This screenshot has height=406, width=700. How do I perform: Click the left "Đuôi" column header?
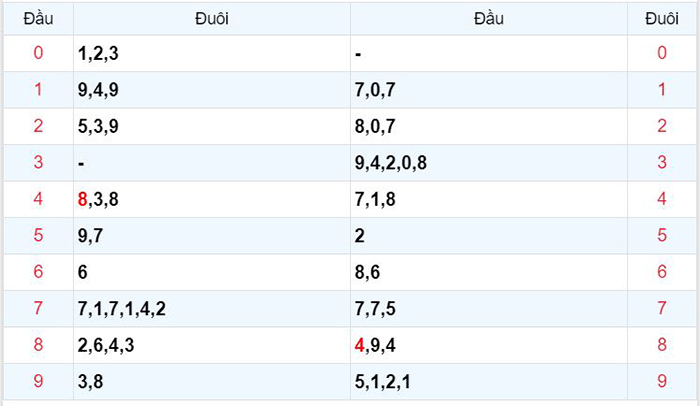[212, 19]
